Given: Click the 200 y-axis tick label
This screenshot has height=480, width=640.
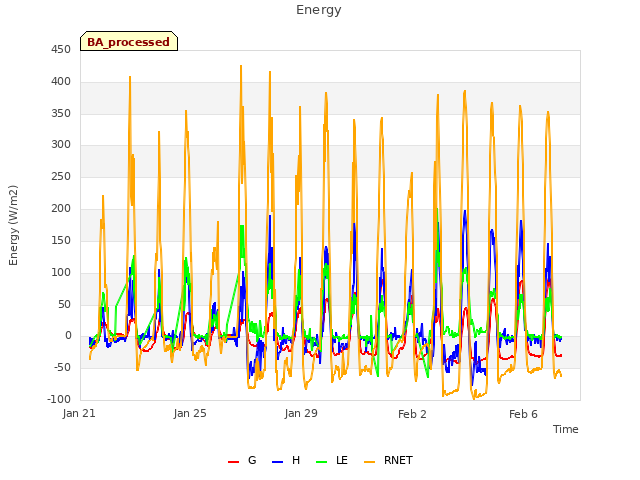Looking at the screenshot, I should pyautogui.click(x=61, y=209).
